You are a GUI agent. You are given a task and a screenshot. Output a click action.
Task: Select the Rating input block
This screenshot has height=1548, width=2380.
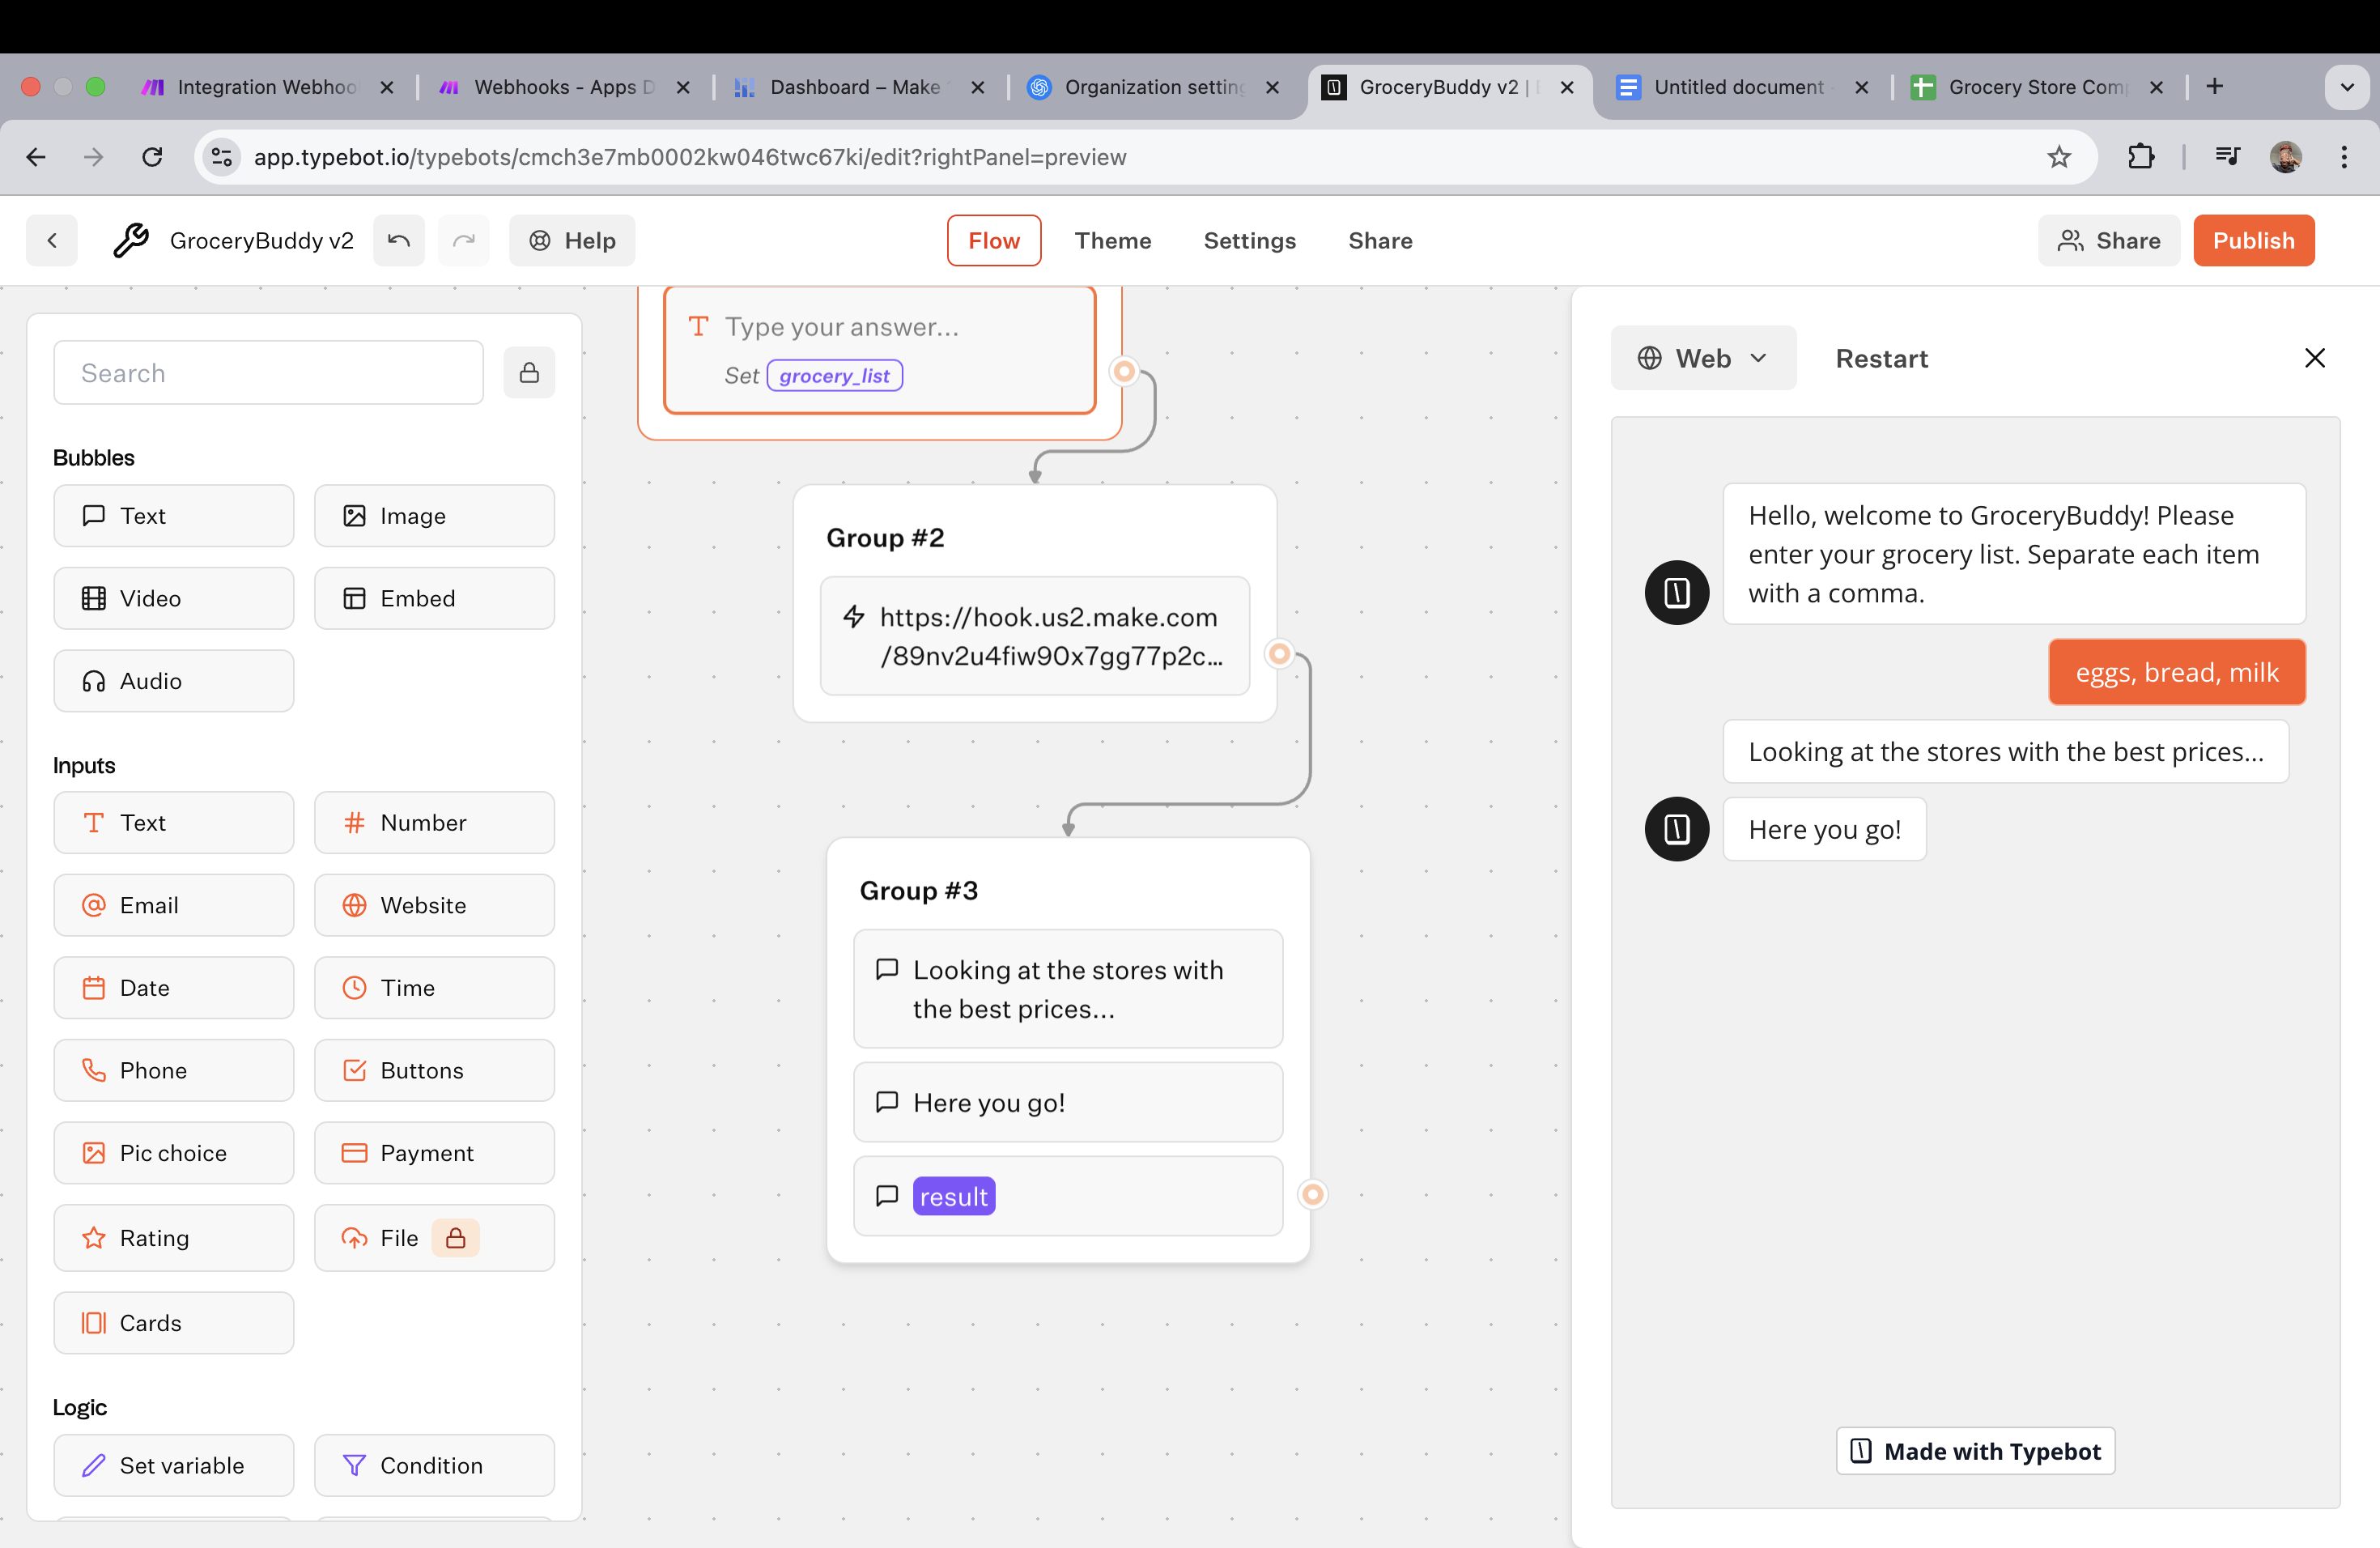coord(173,1238)
